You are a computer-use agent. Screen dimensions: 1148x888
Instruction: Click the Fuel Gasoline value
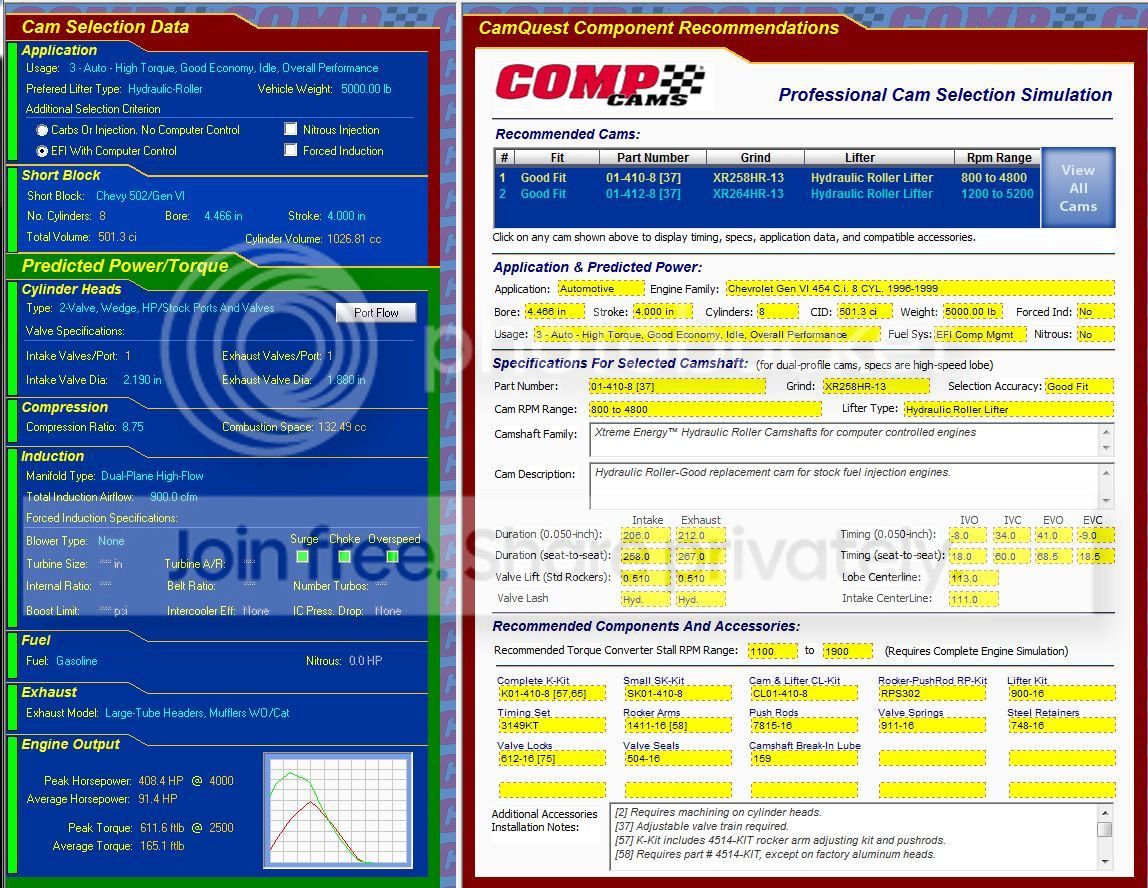click(76, 661)
